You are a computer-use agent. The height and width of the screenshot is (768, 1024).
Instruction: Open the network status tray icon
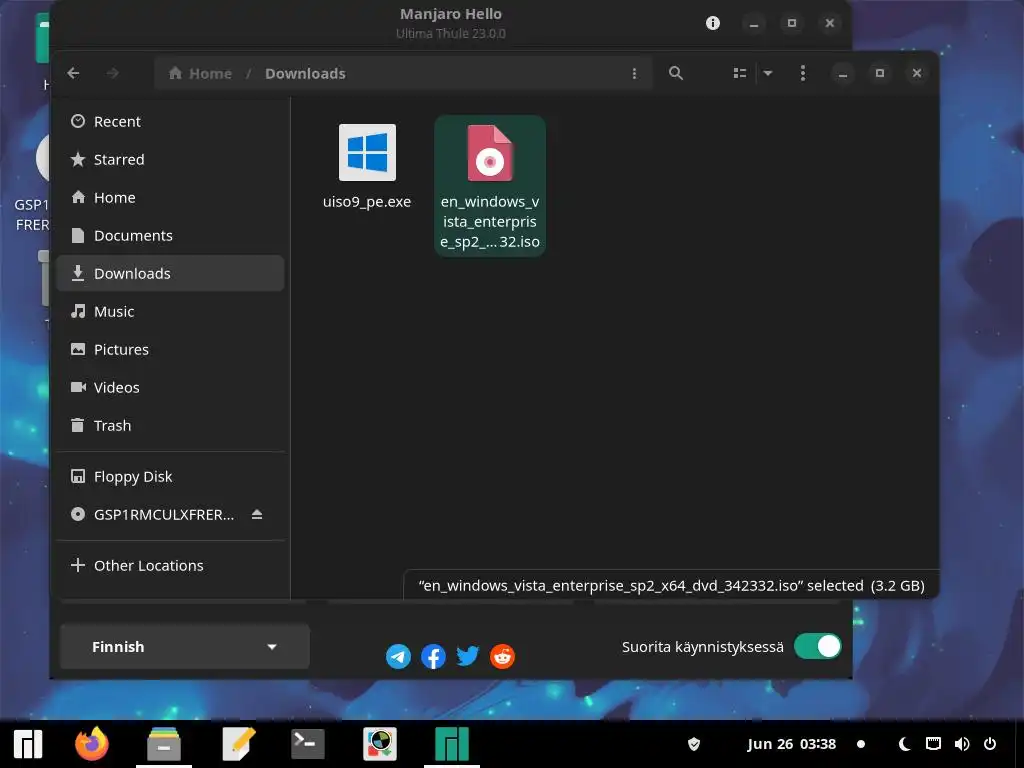pos(934,744)
